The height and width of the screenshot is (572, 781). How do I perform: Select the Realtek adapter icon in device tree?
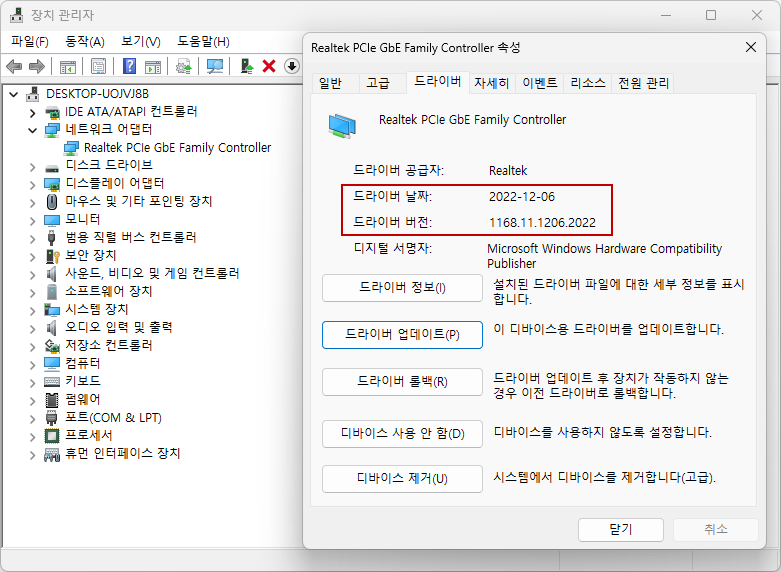point(71,148)
